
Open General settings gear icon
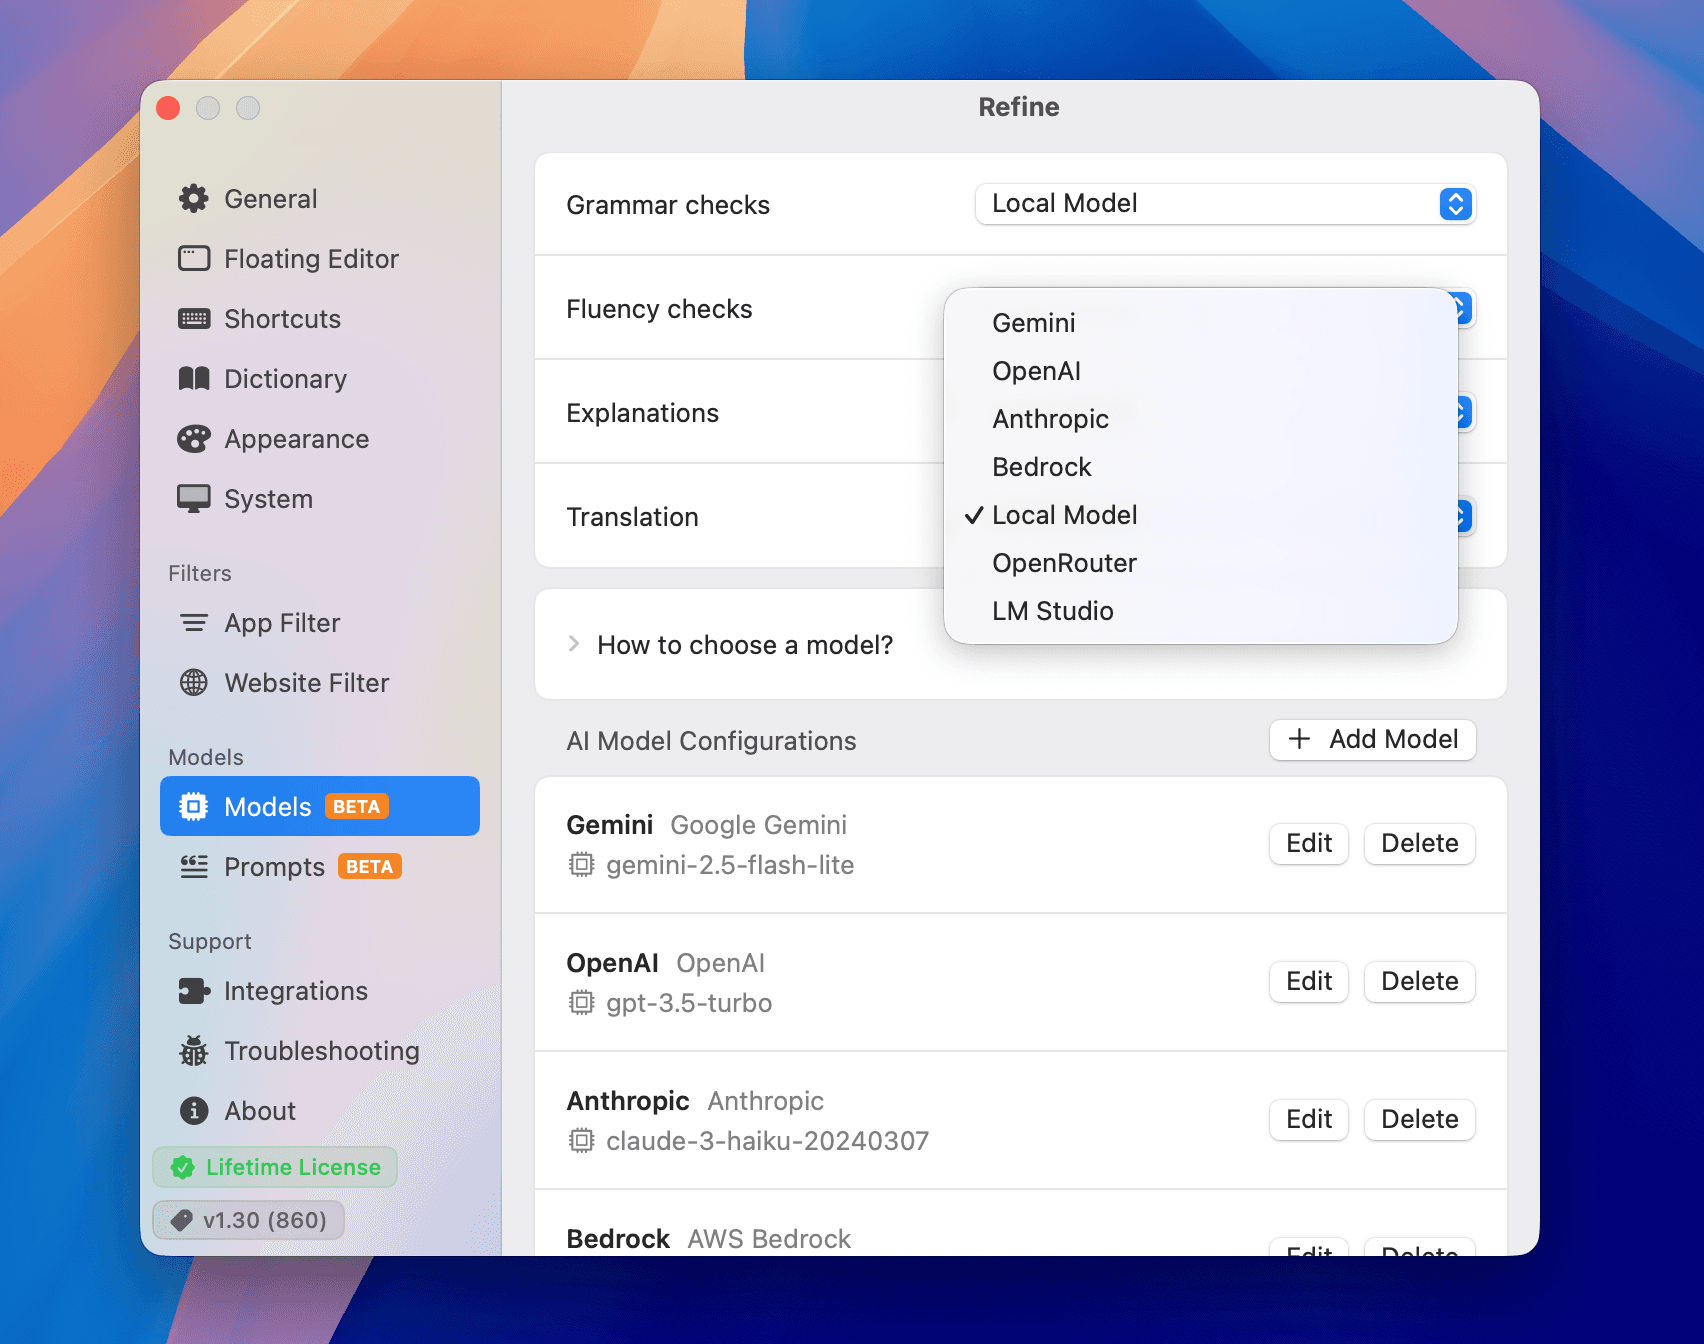tap(194, 199)
